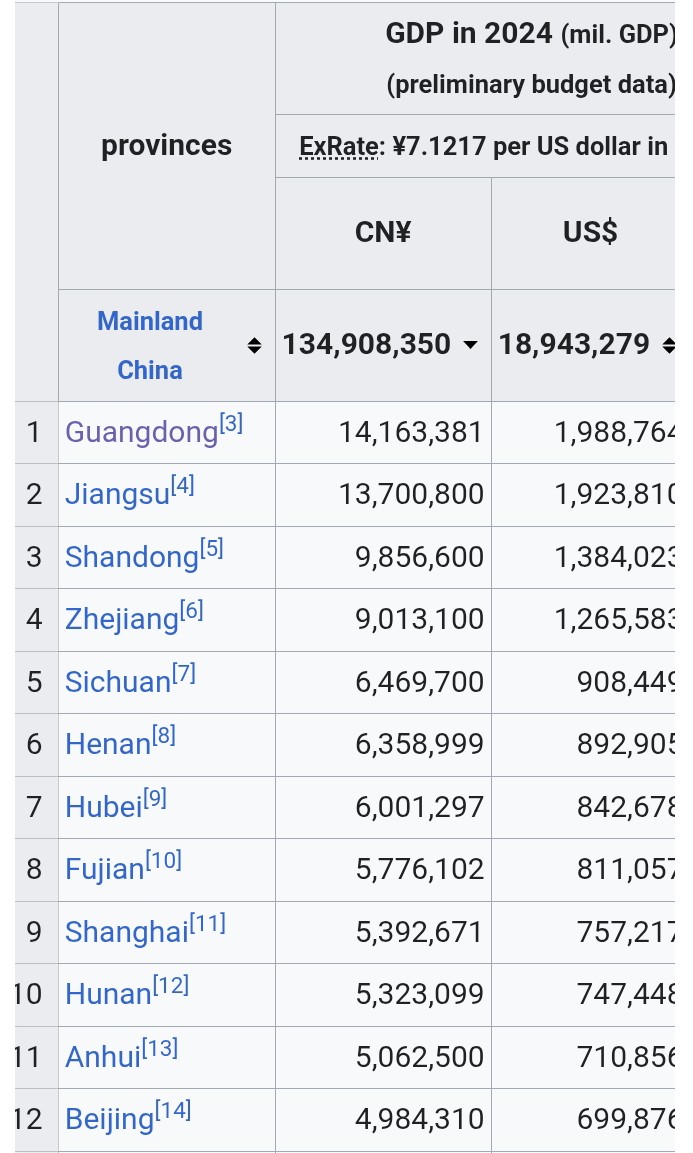Click the ExRate abbreviation in the header
The width and height of the screenshot is (693, 1153).
click(338, 147)
